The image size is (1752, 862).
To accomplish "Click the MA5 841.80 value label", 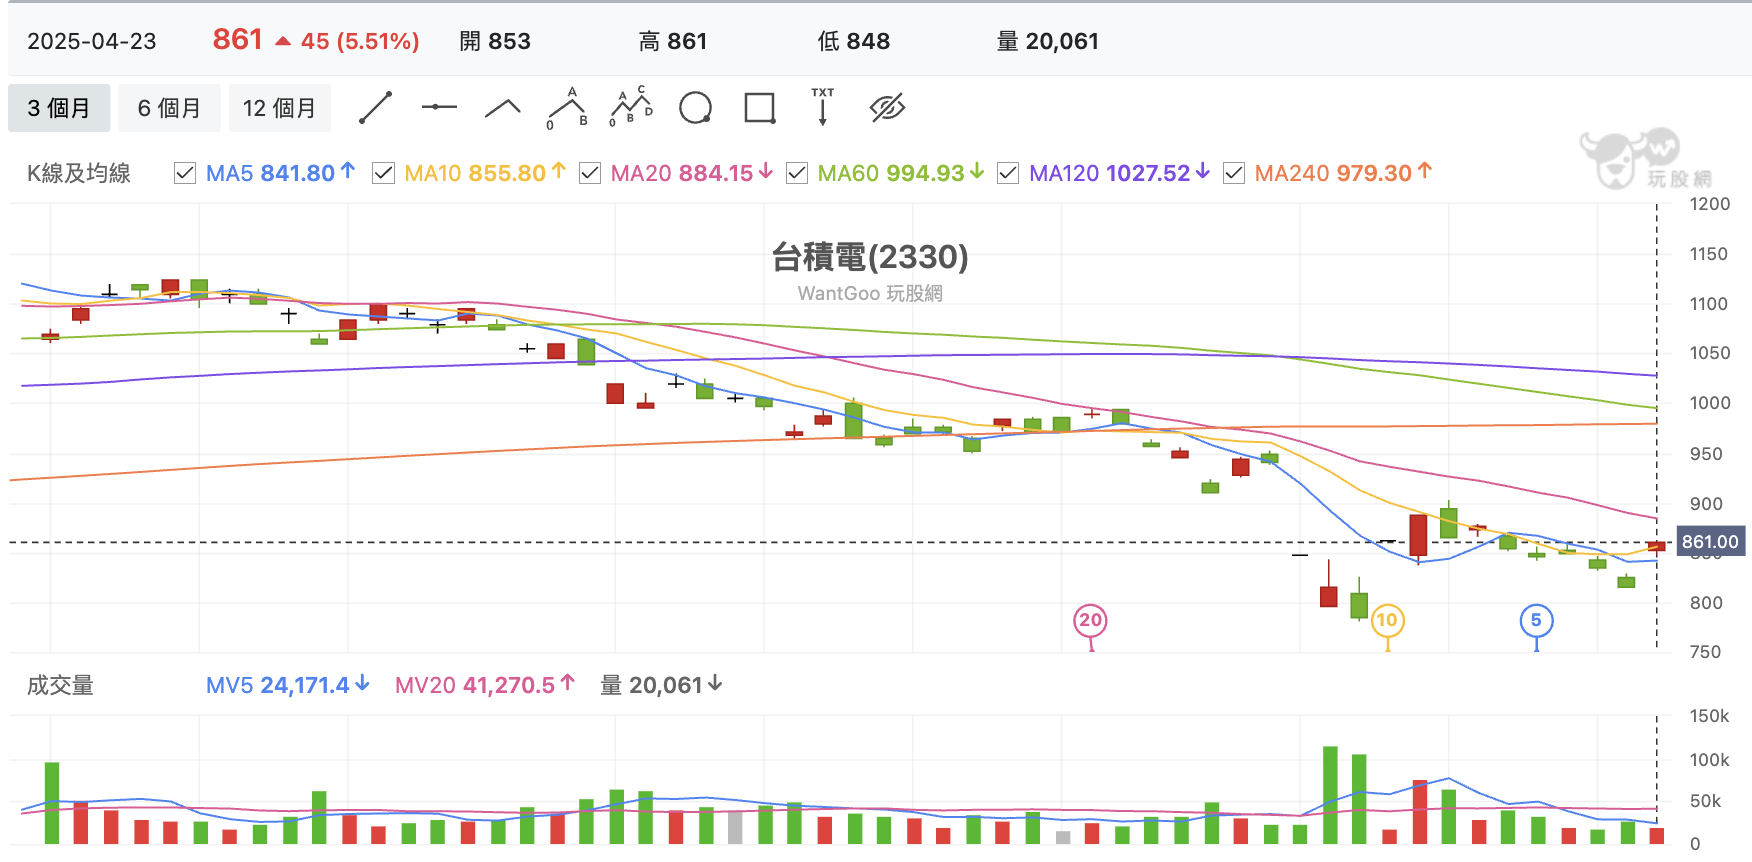I will coord(280,173).
